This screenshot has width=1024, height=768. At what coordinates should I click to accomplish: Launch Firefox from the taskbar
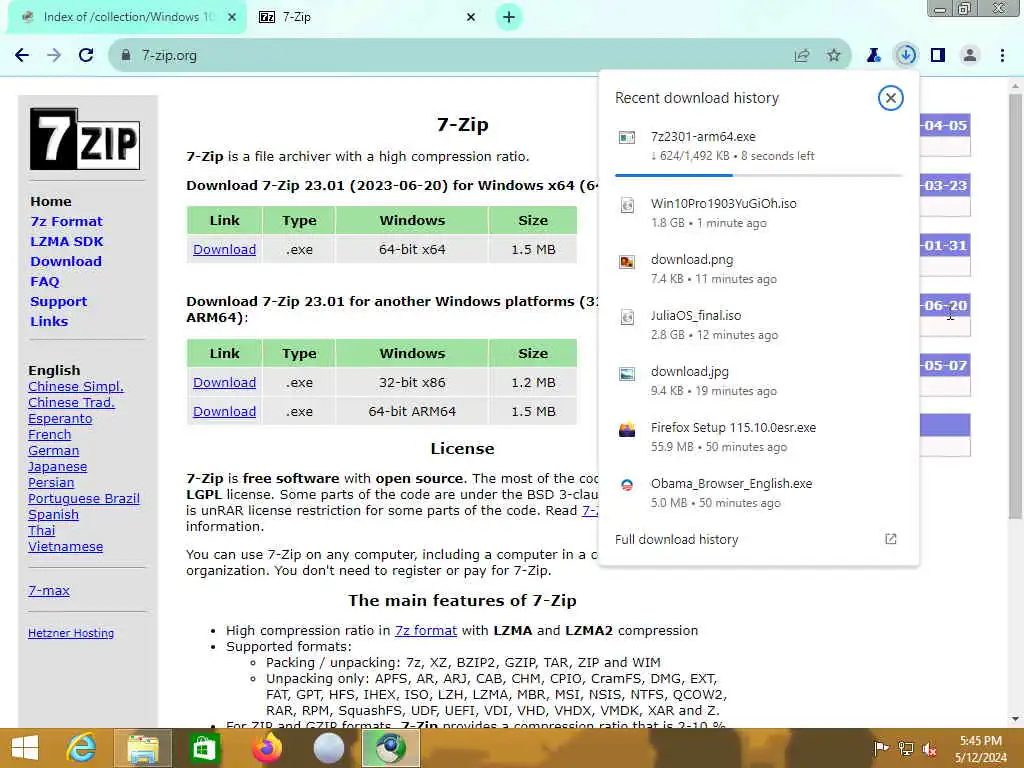click(x=266, y=748)
